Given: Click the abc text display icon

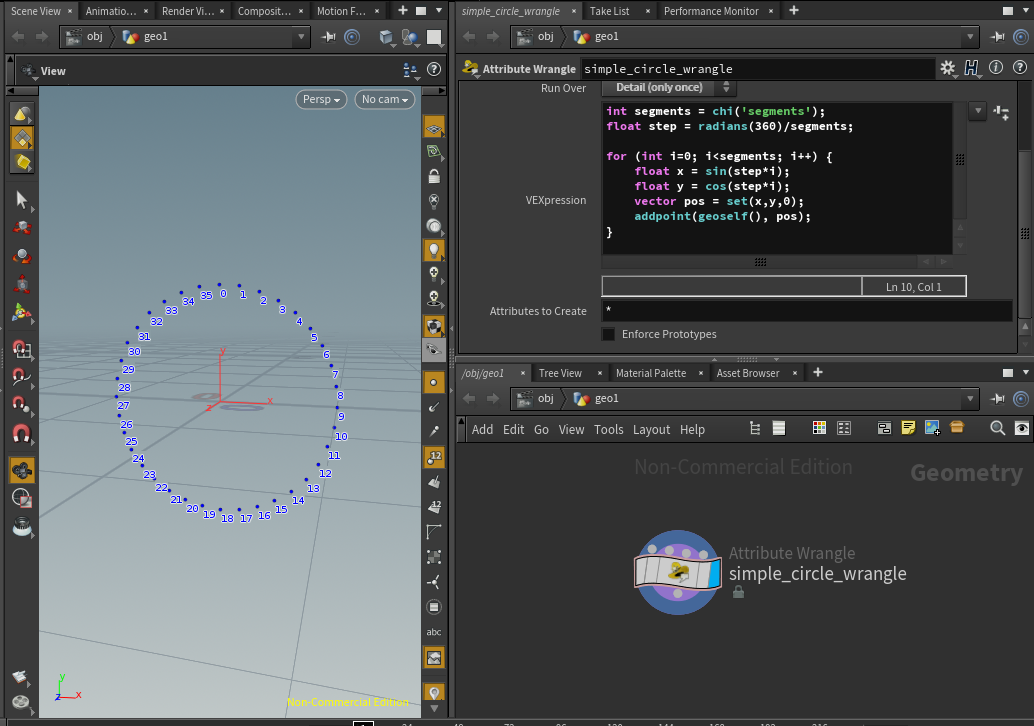Looking at the screenshot, I should [x=434, y=632].
